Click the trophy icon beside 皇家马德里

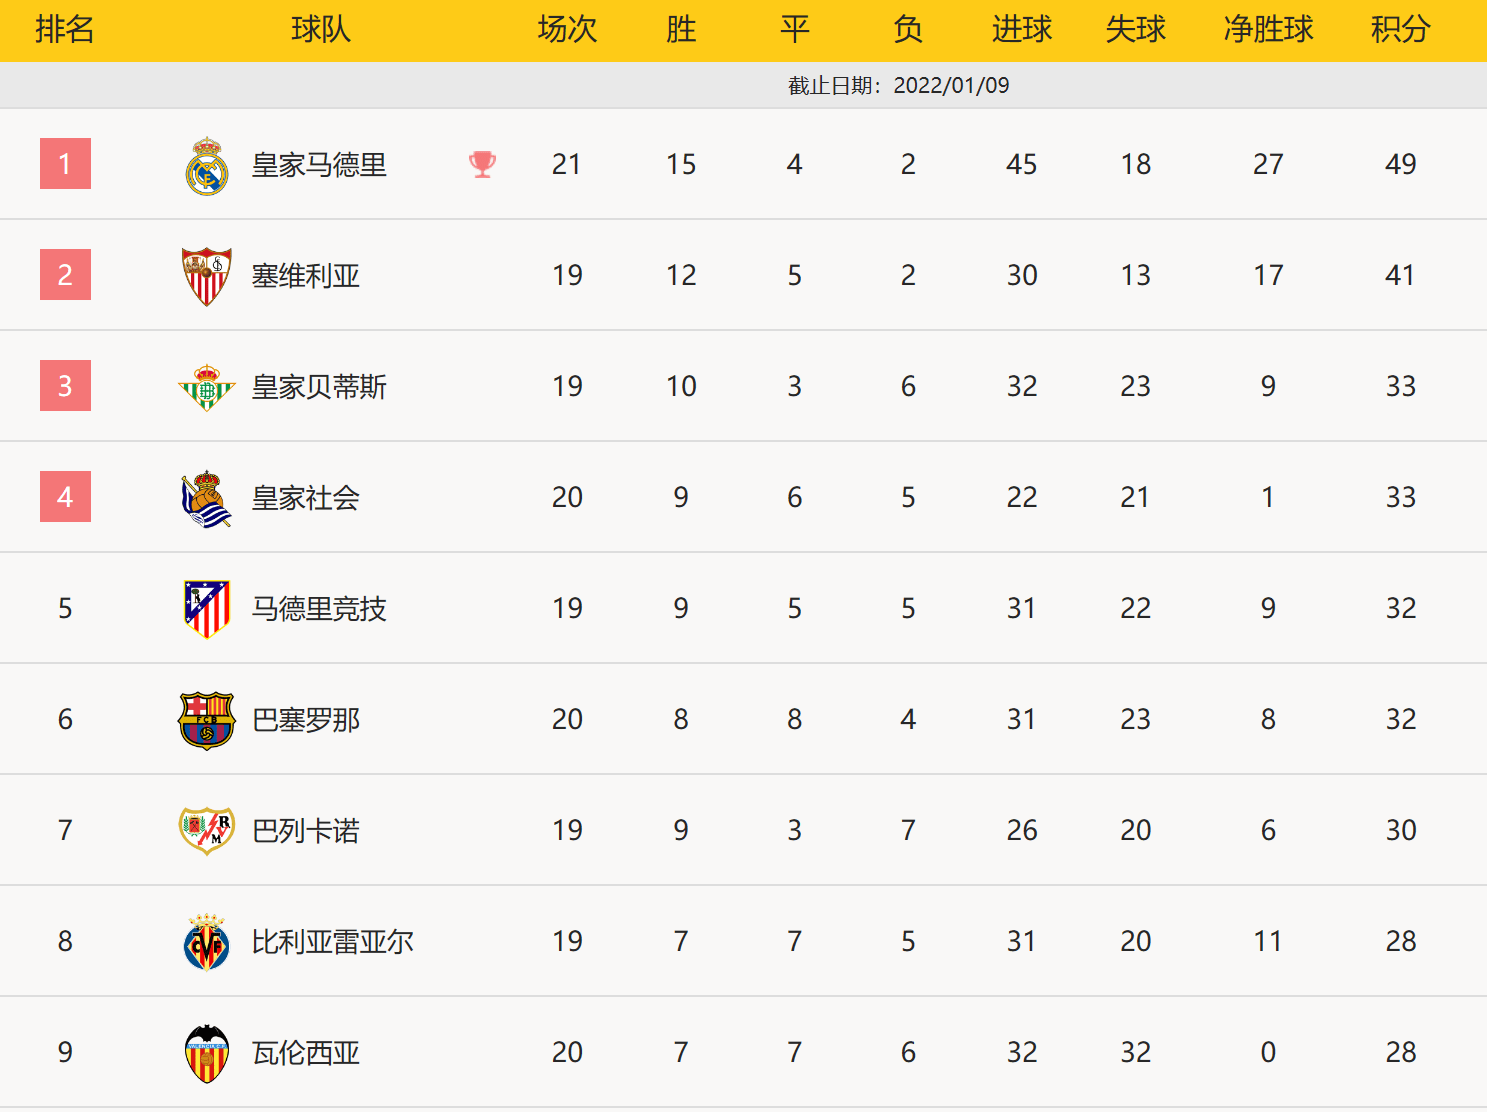click(482, 164)
